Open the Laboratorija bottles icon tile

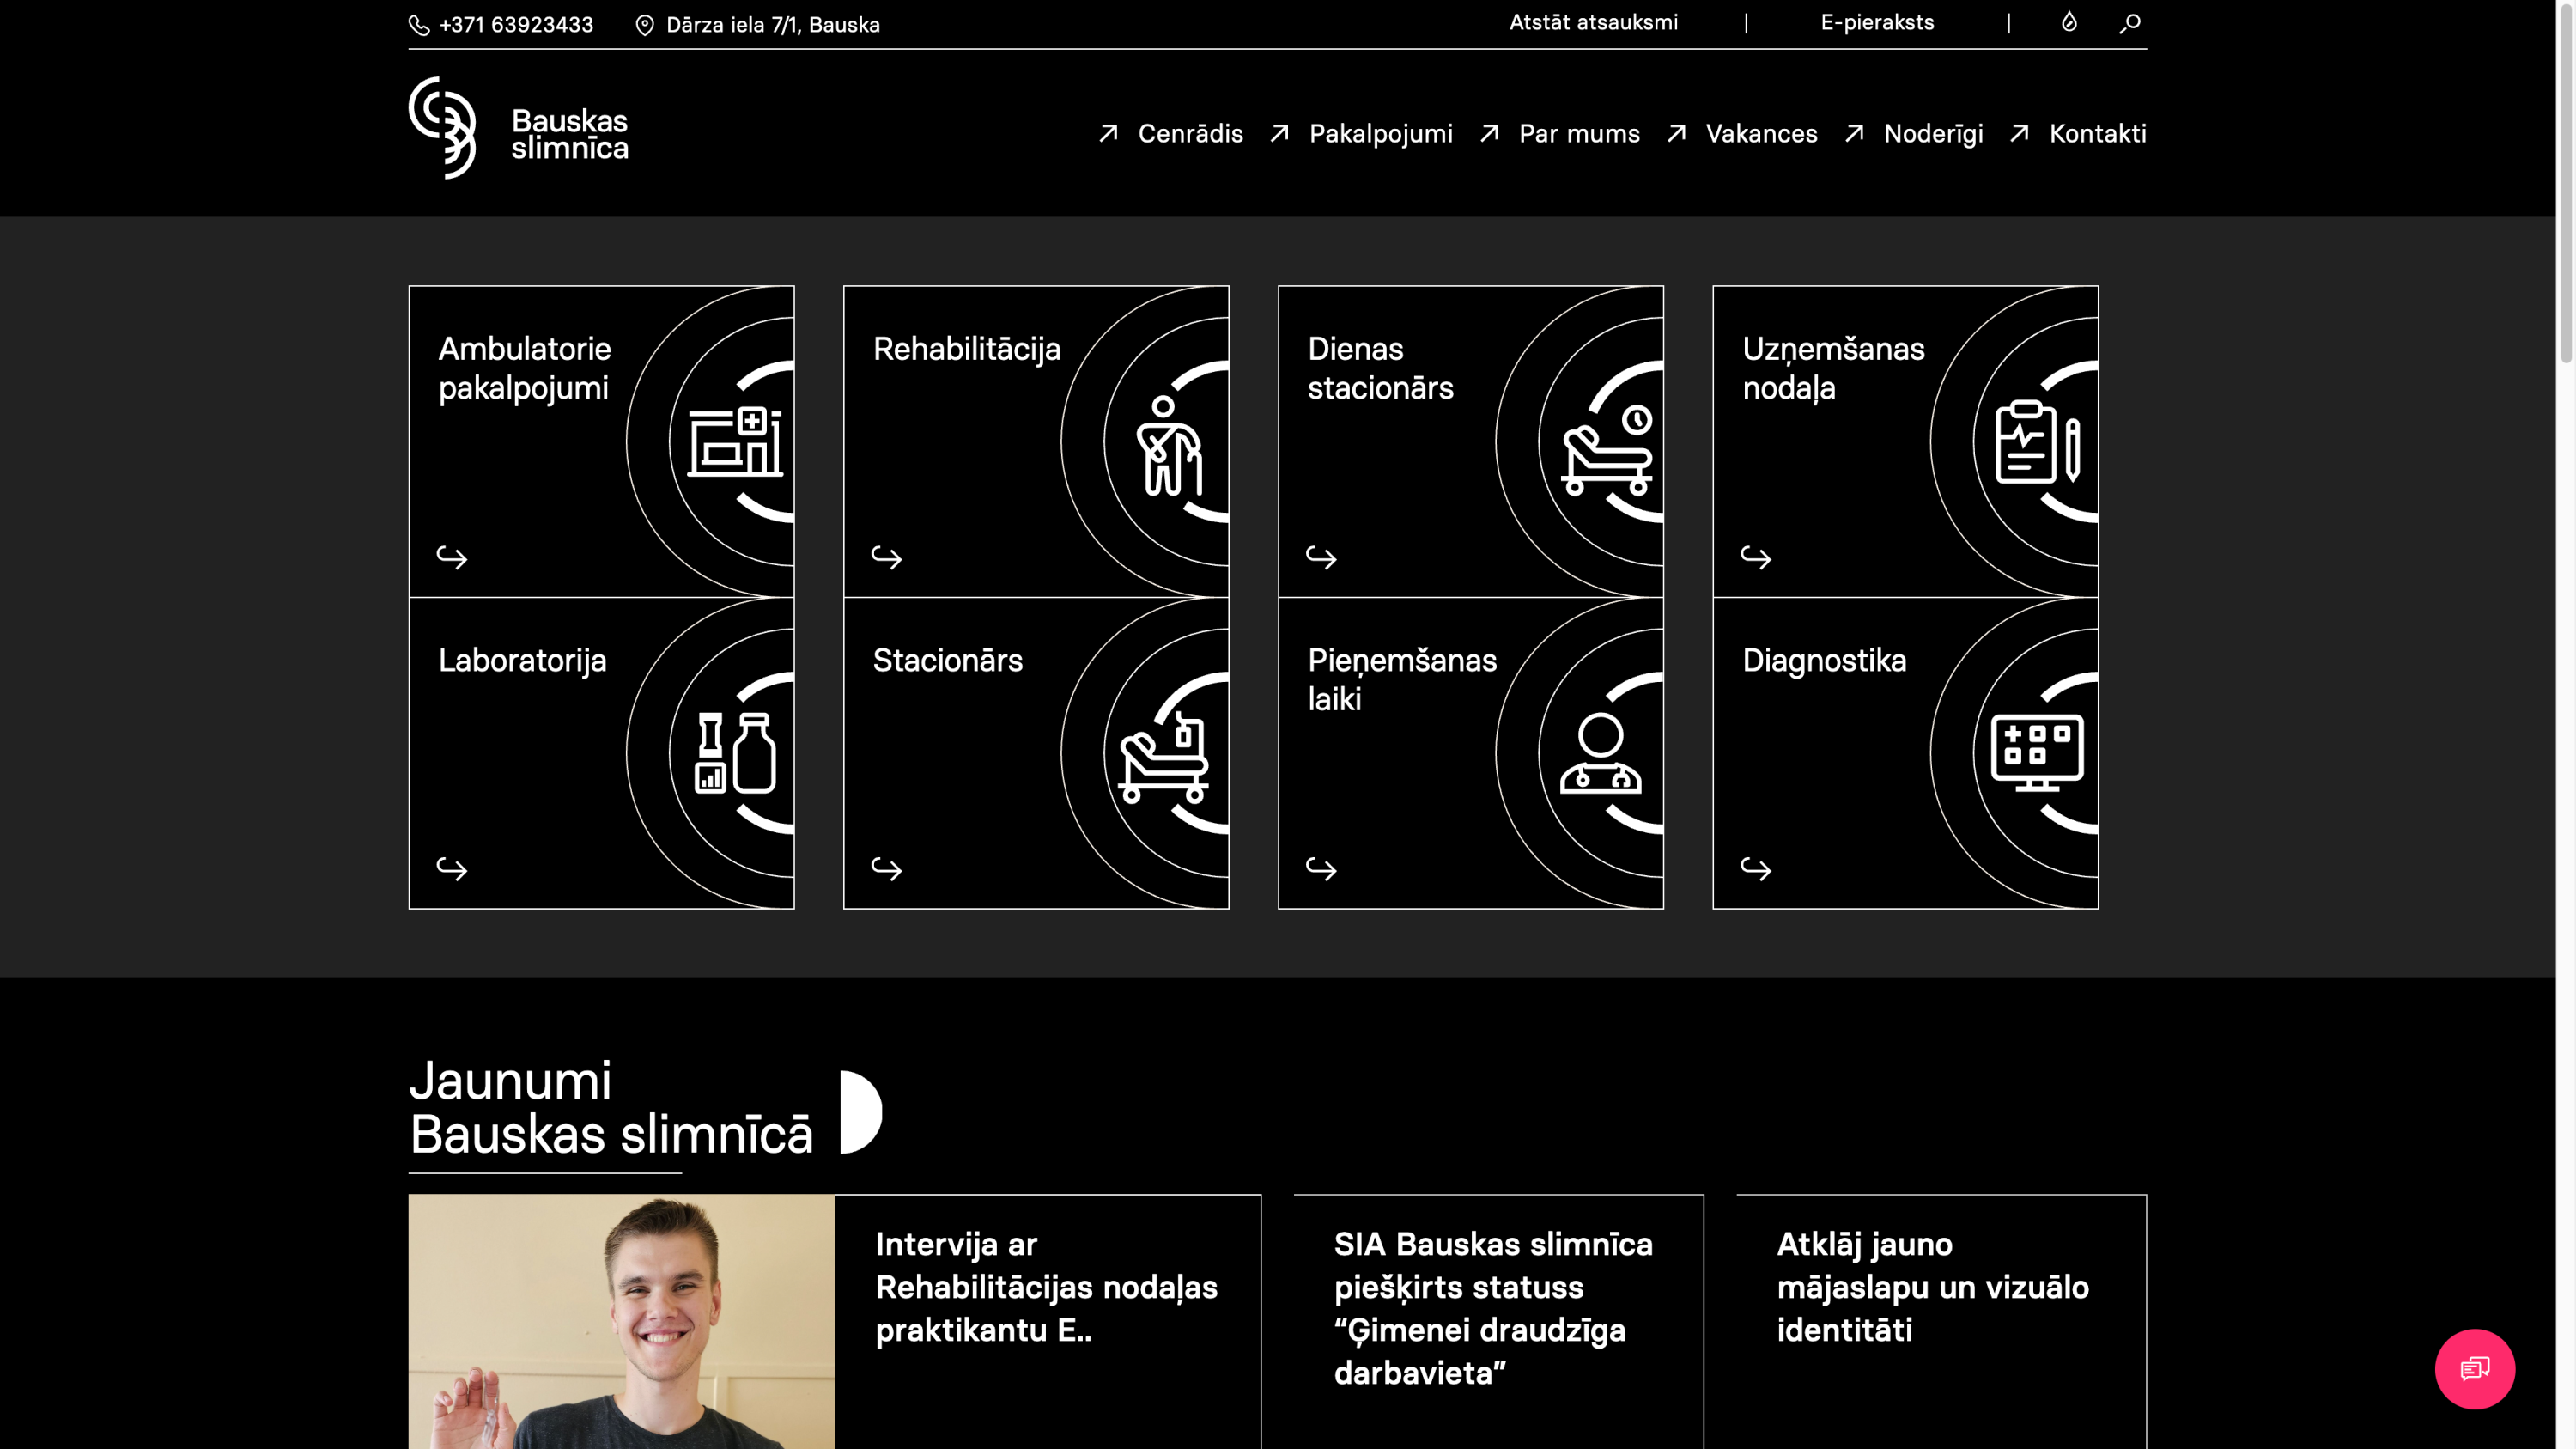click(736, 752)
